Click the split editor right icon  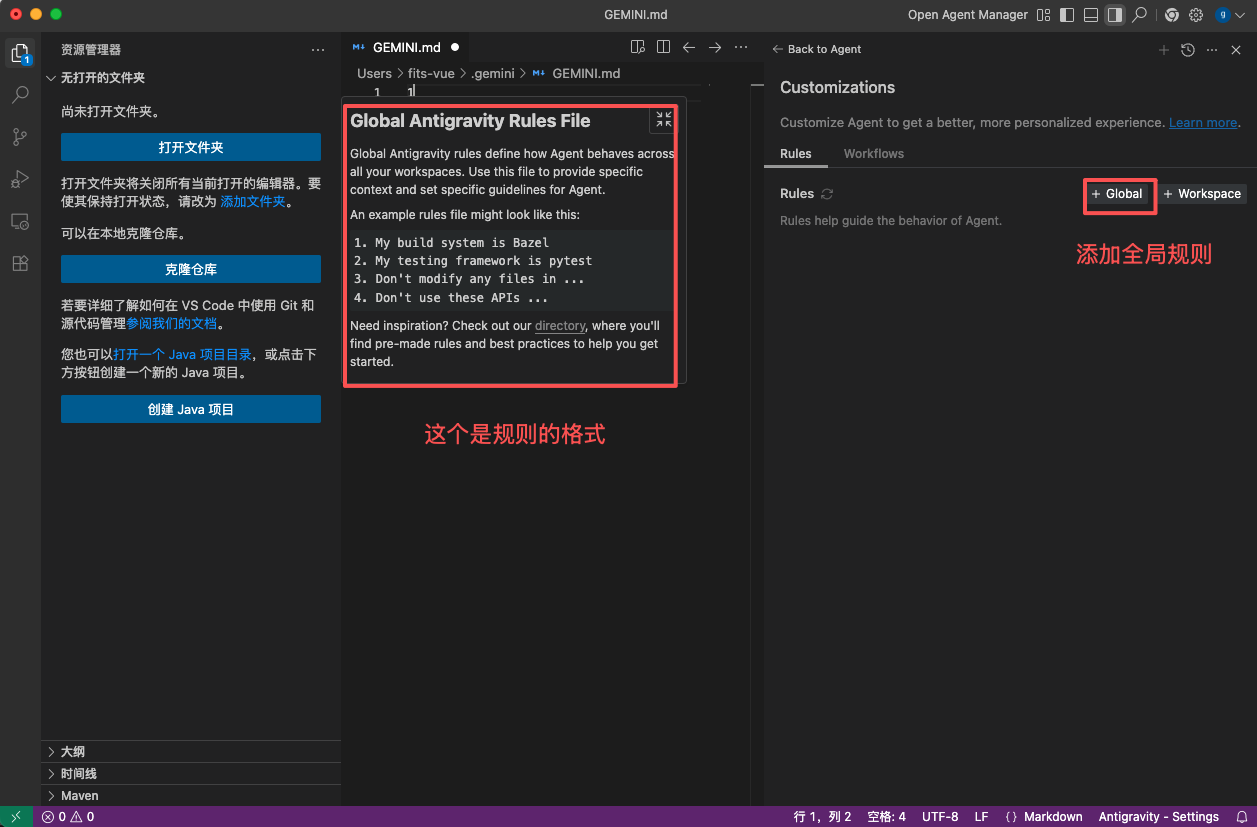pos(663,47)
